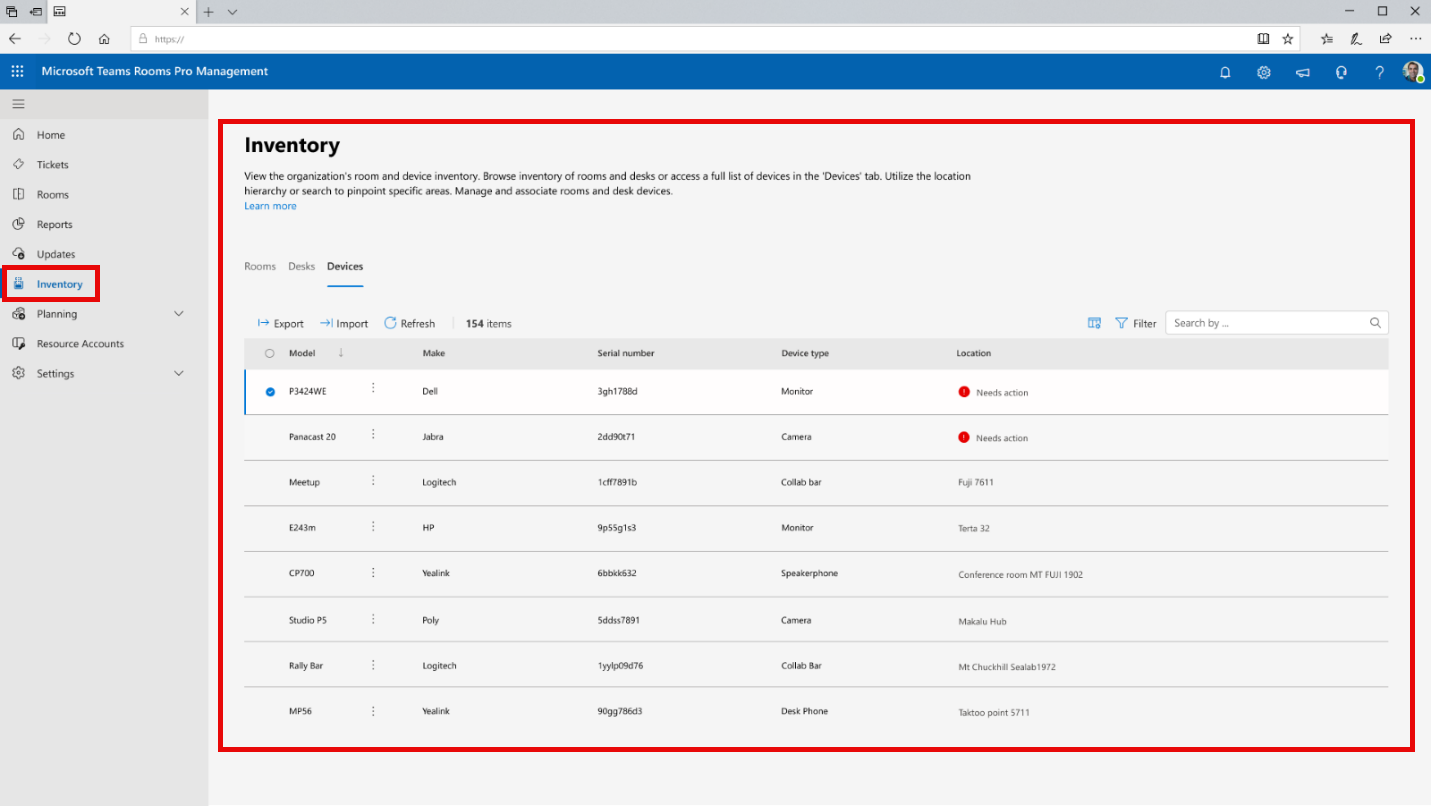Click the Location column header

(974, 353)
